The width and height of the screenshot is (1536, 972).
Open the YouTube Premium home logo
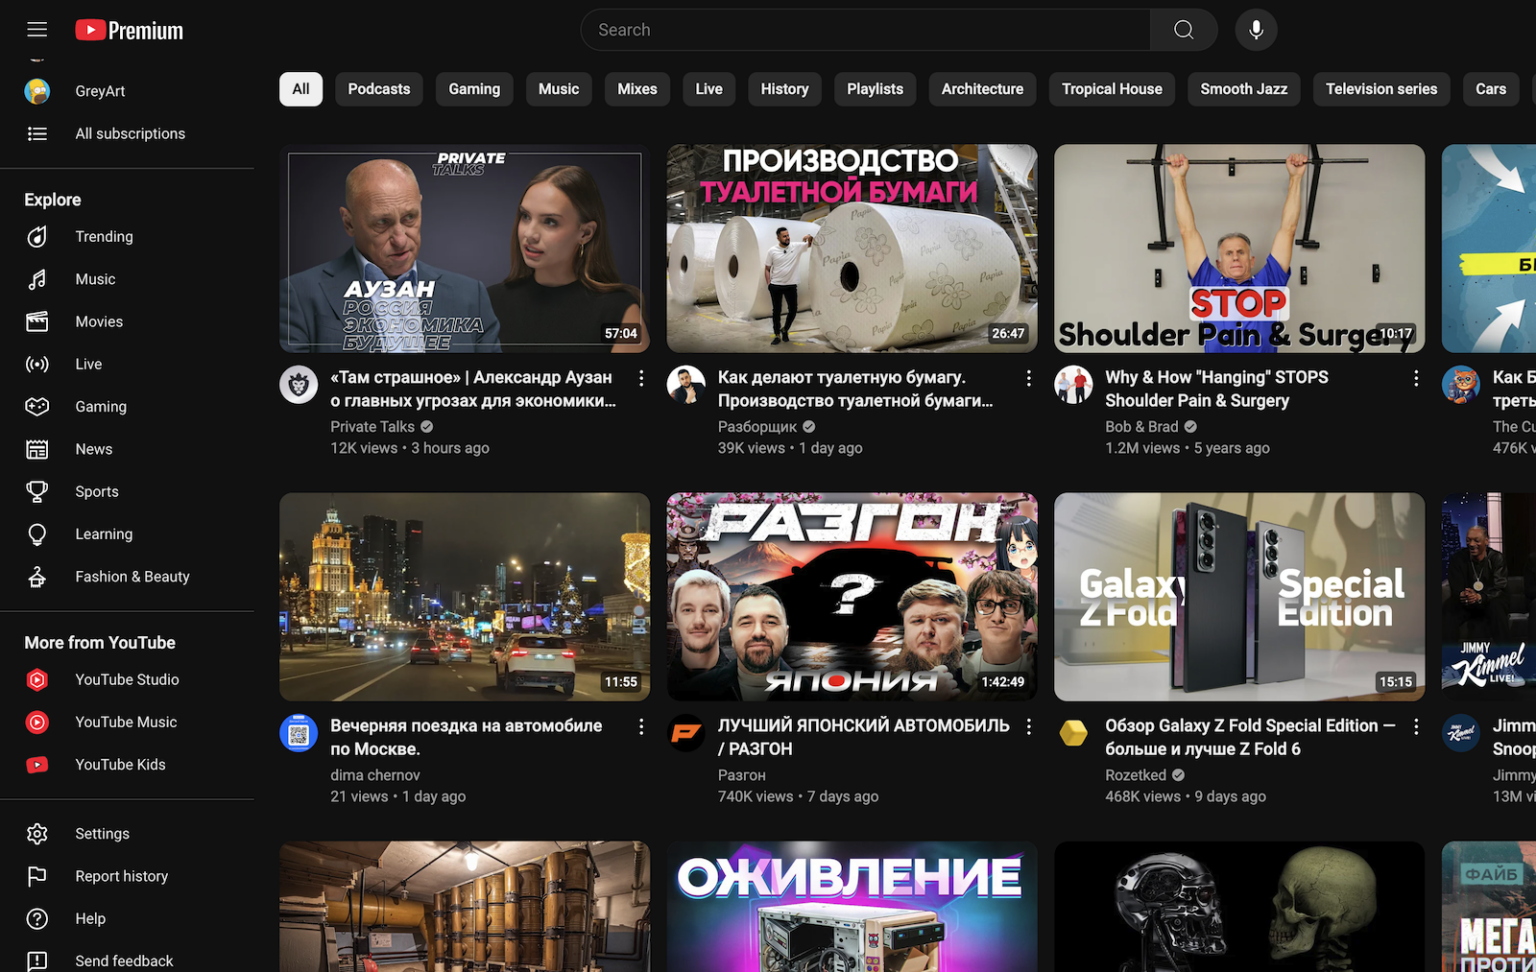(128, 29)
